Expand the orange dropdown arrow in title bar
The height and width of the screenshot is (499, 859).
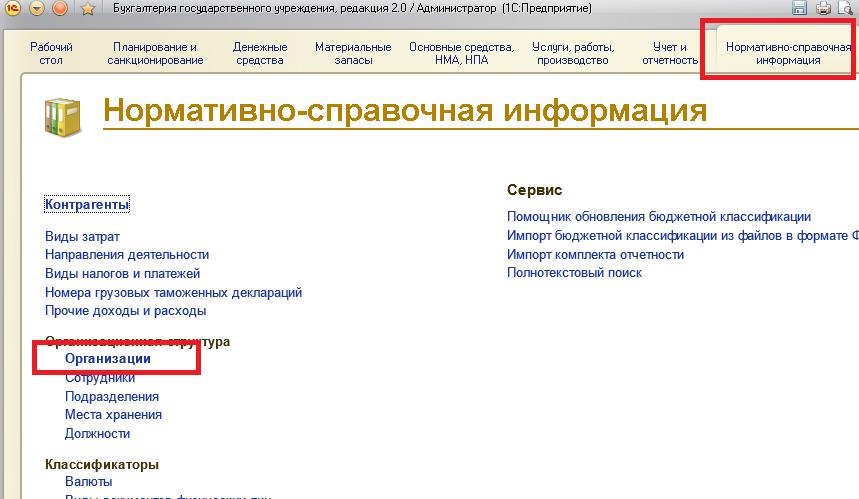point(37,8)
